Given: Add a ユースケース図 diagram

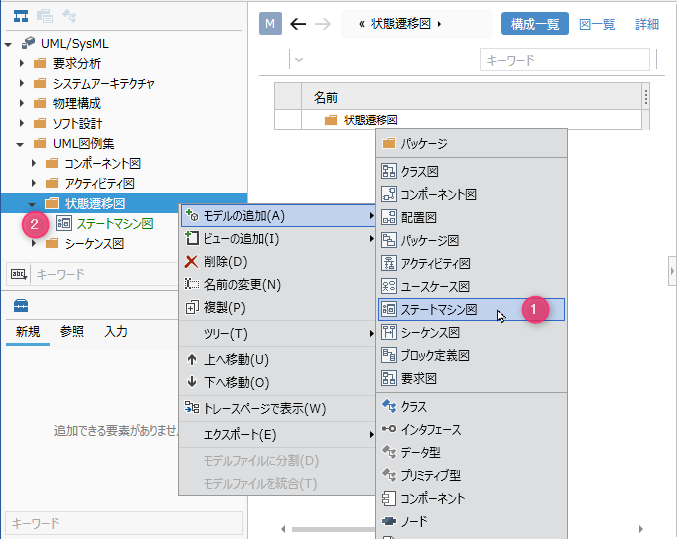Looking at the screenshot, I should coord(471,286).
